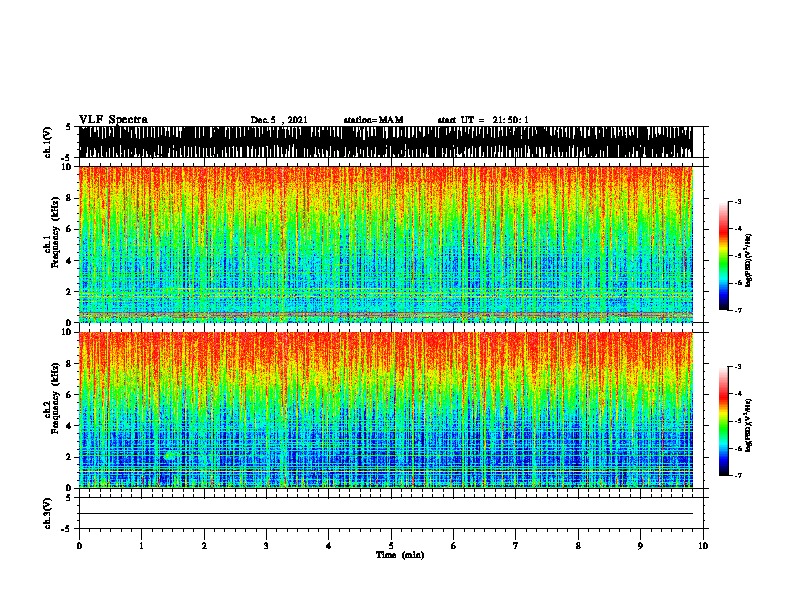Click the time axis tick label "5"
Viewport: 792px width, 612px height.
pyautogui.click(x=391, y=546)
